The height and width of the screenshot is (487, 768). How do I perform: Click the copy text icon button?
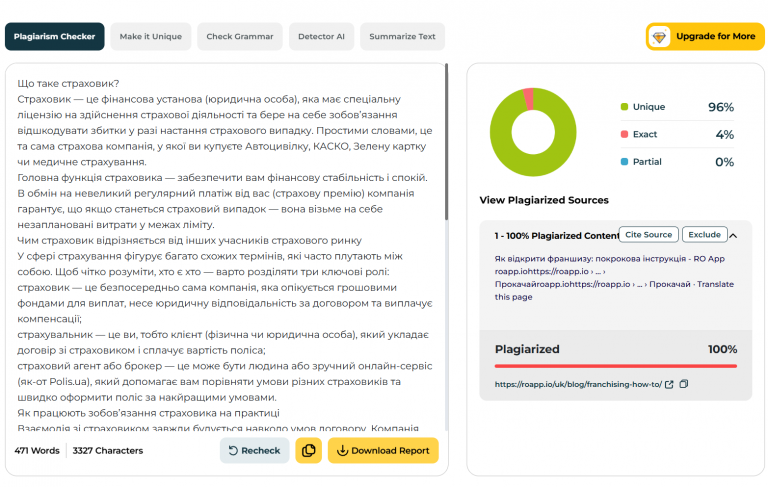[309, 450]
